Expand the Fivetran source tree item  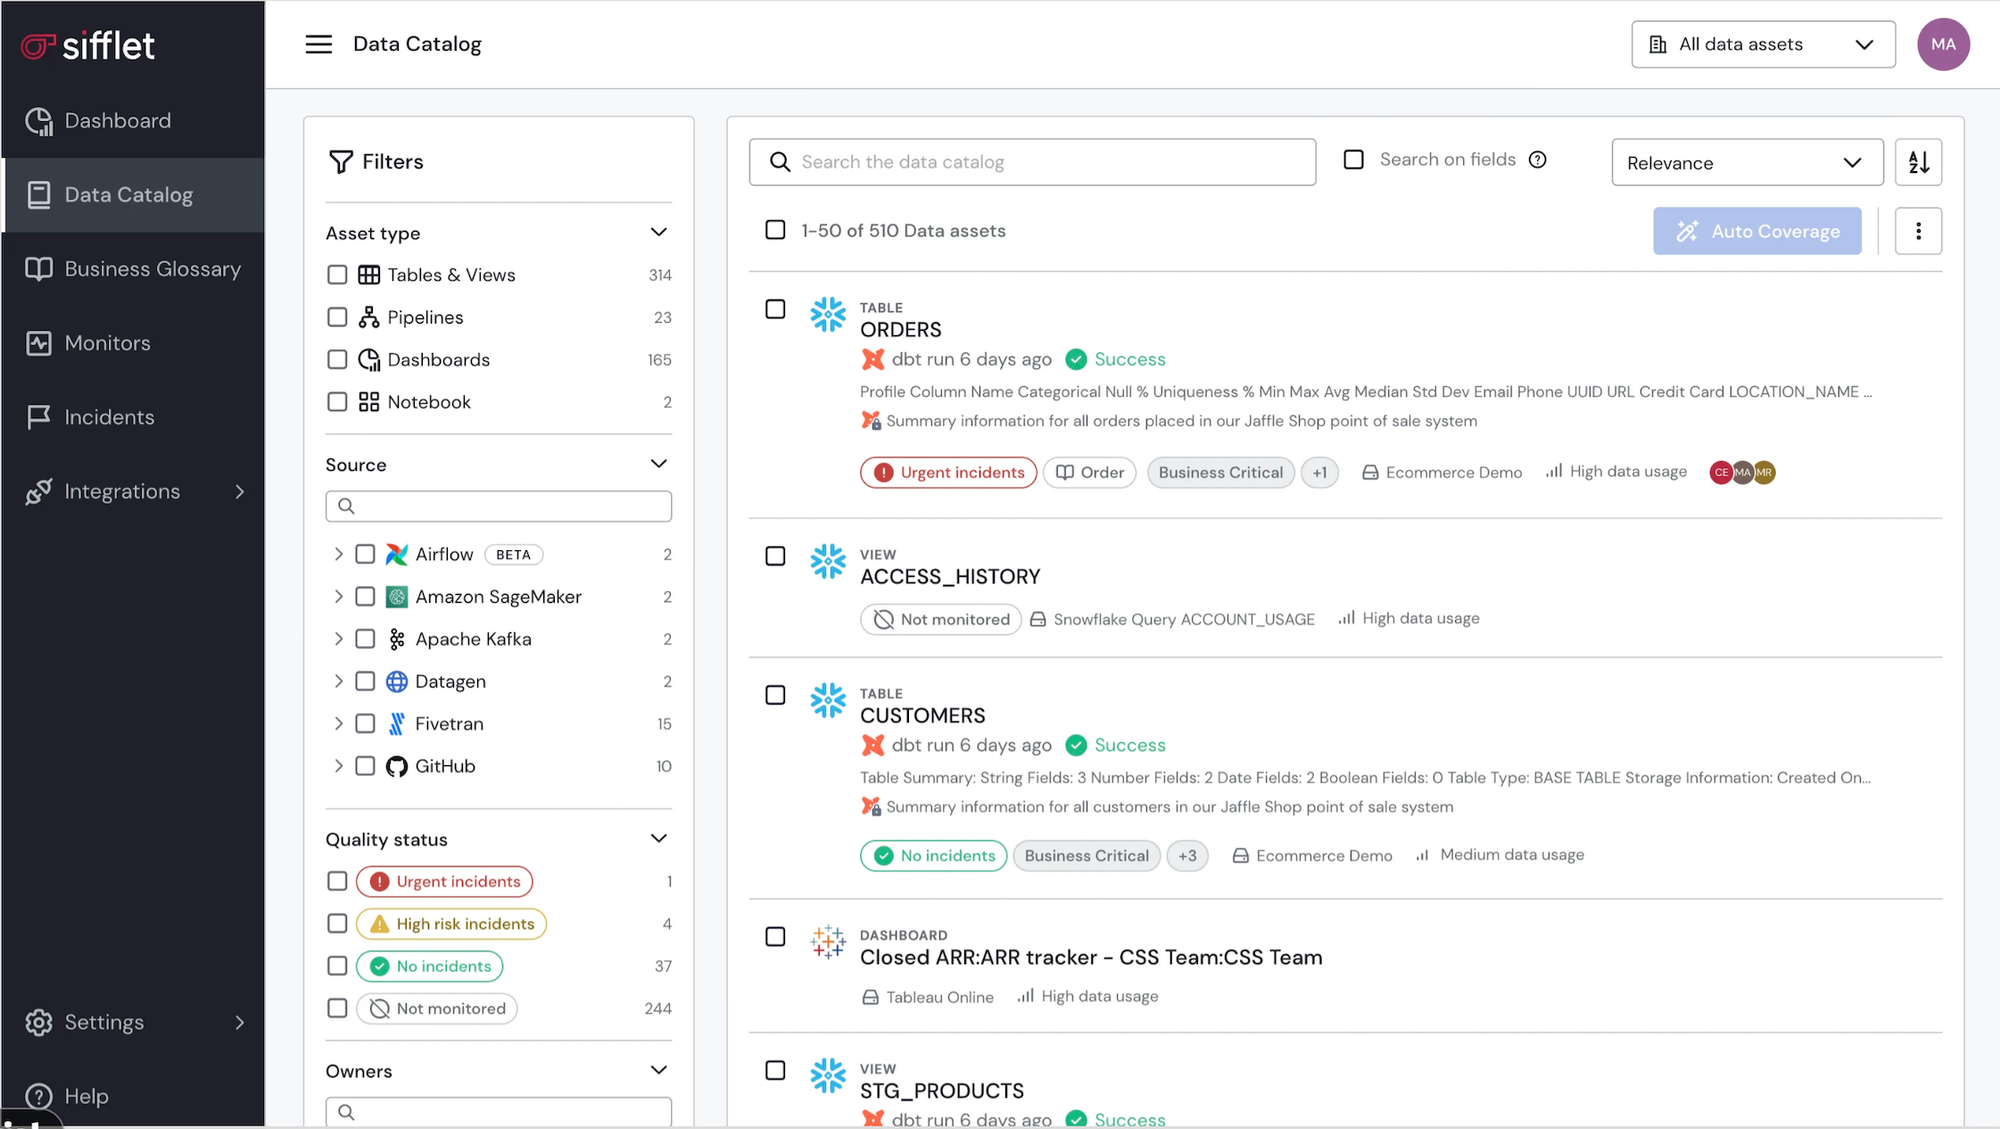(x=338, y=723)
